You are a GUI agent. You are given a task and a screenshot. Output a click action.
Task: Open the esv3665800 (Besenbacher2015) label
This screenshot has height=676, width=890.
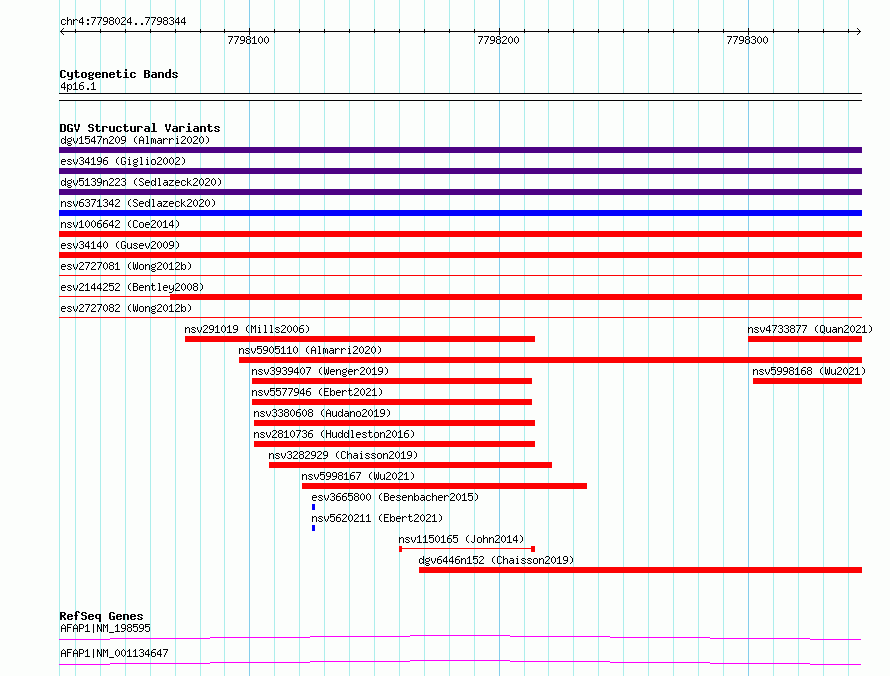[x=395, y=497]
